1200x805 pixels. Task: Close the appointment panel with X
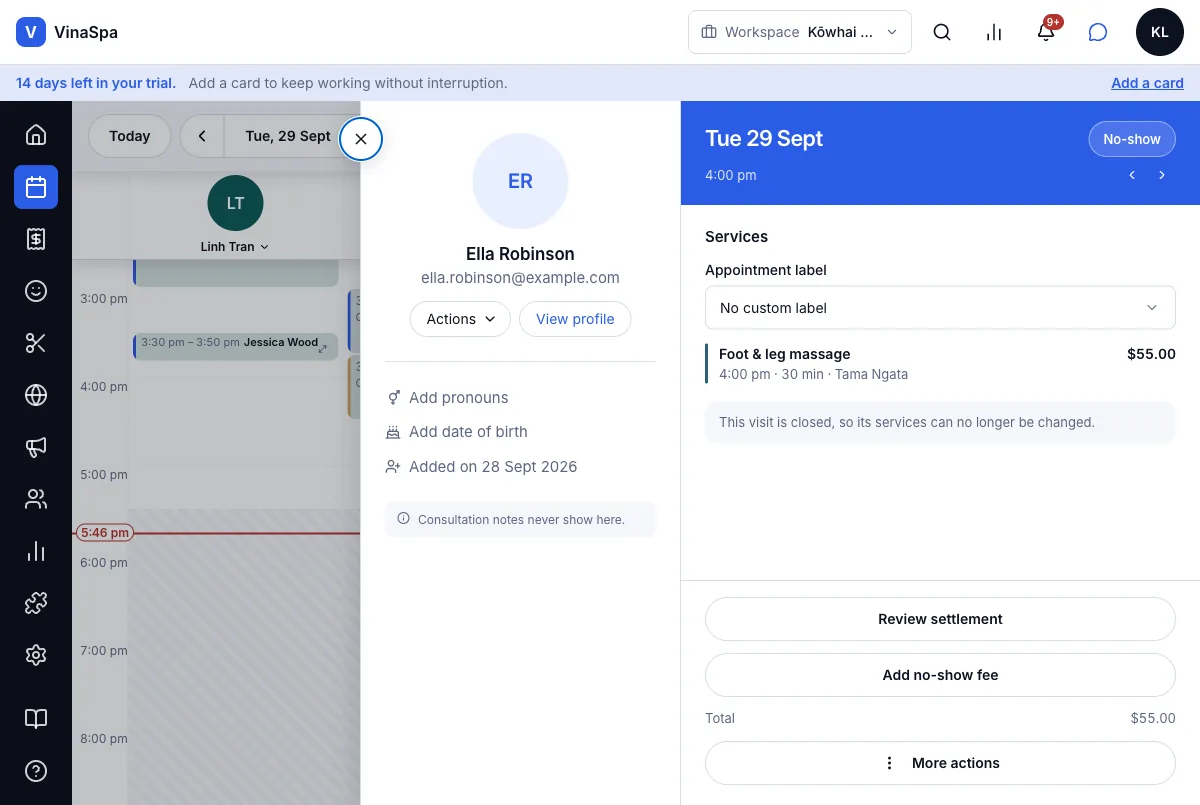[x=361, y=139]
